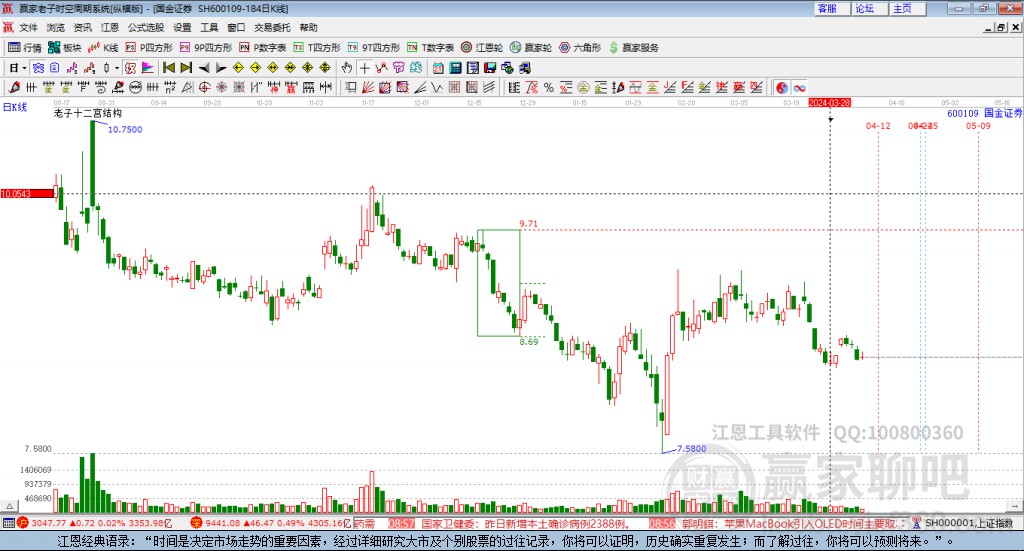Open the calculator icon in toolbar

click(455, 67)
